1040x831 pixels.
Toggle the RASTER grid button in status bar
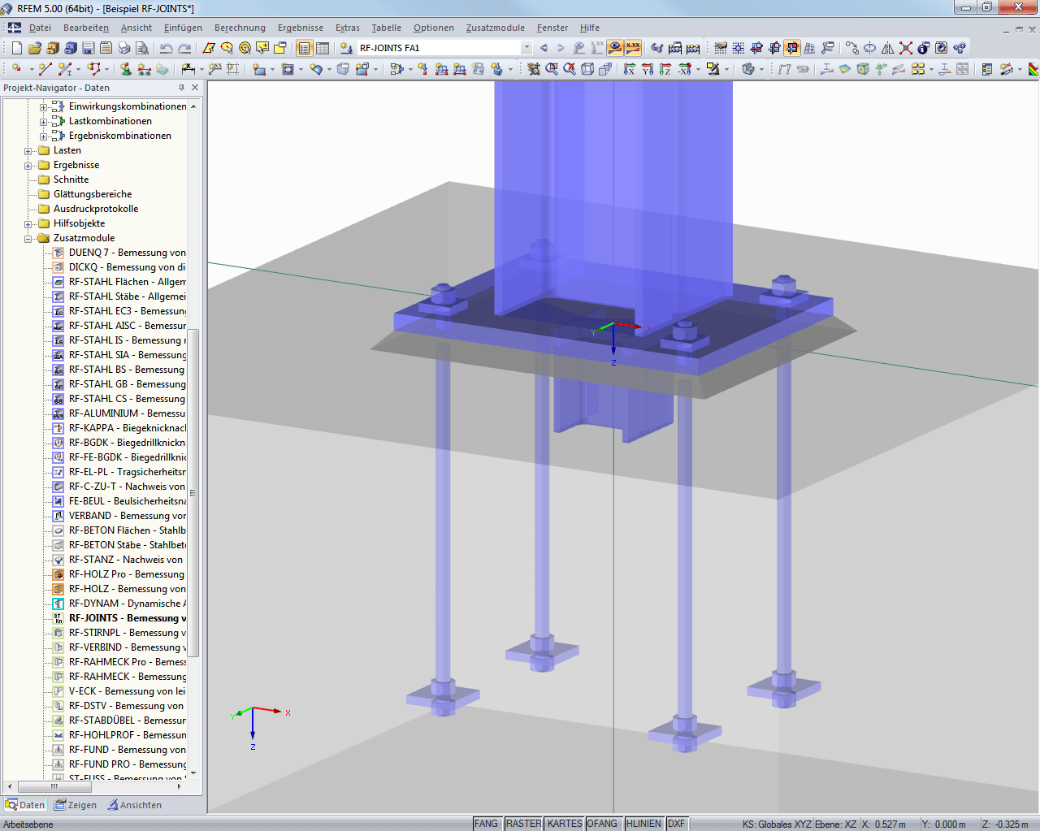point(523,823)
